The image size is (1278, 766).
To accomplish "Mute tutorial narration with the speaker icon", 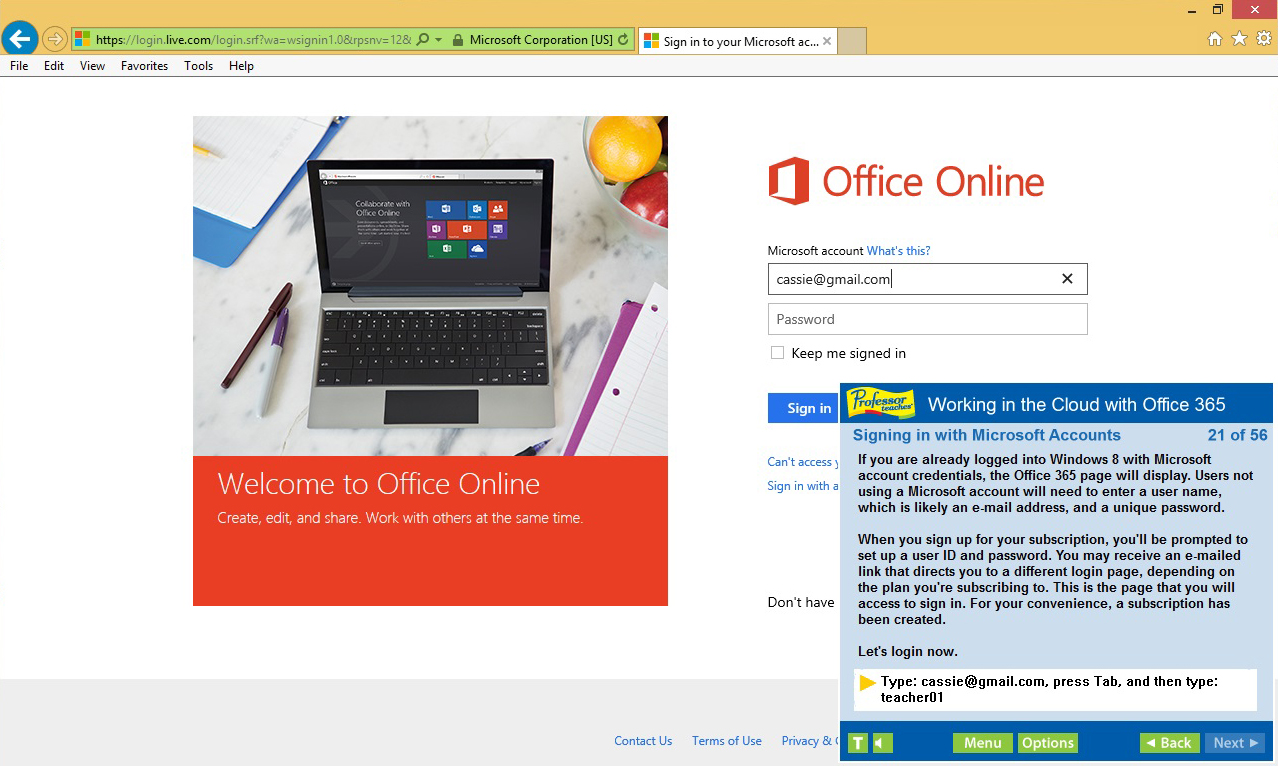I will coord(881,743).
